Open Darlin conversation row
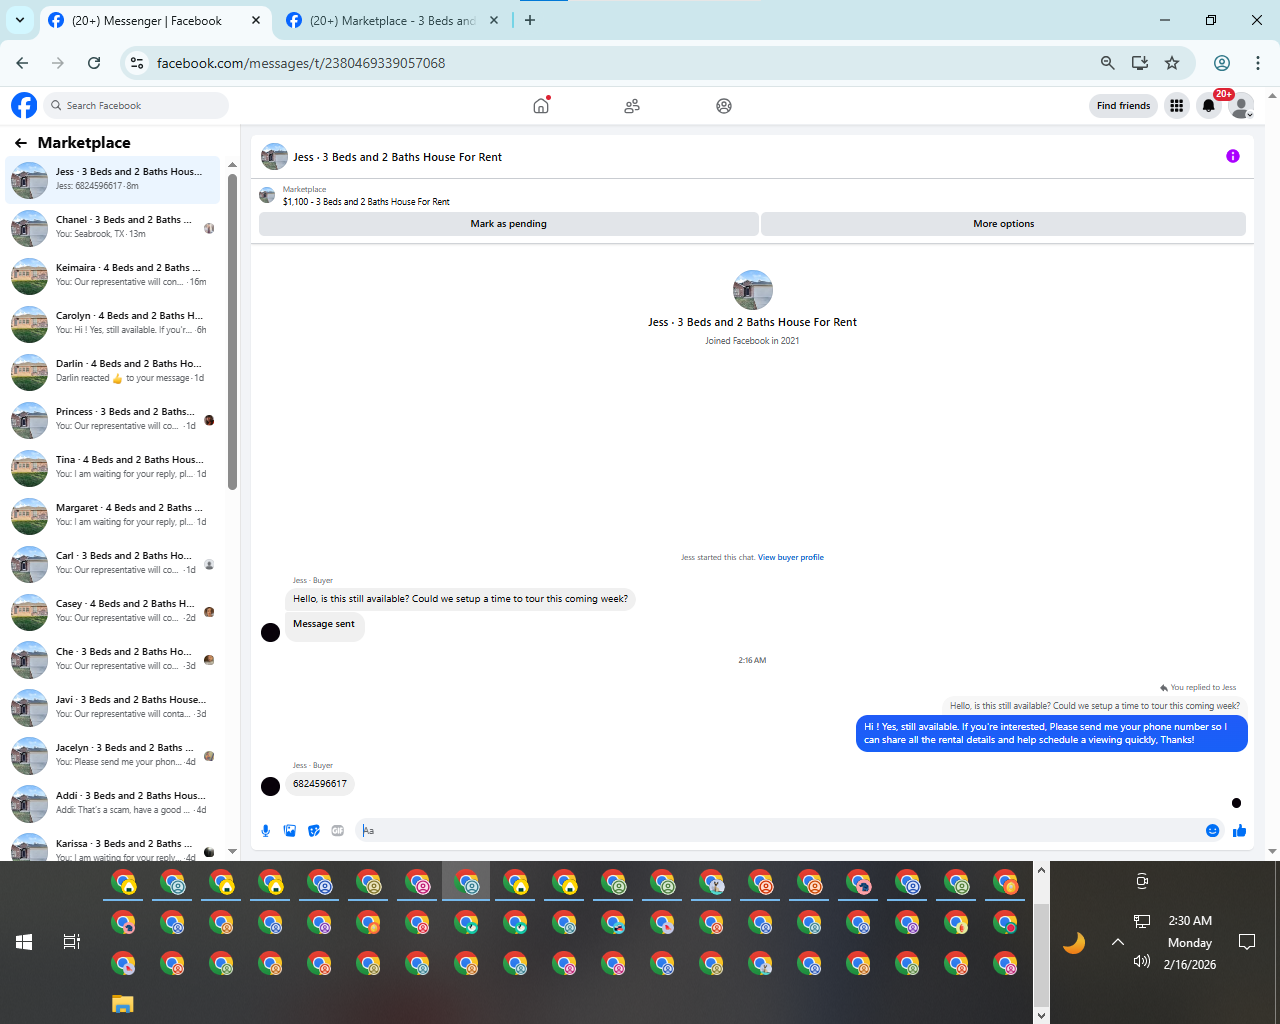This screenshot has width=1280, height=1024. pos(112,371)
